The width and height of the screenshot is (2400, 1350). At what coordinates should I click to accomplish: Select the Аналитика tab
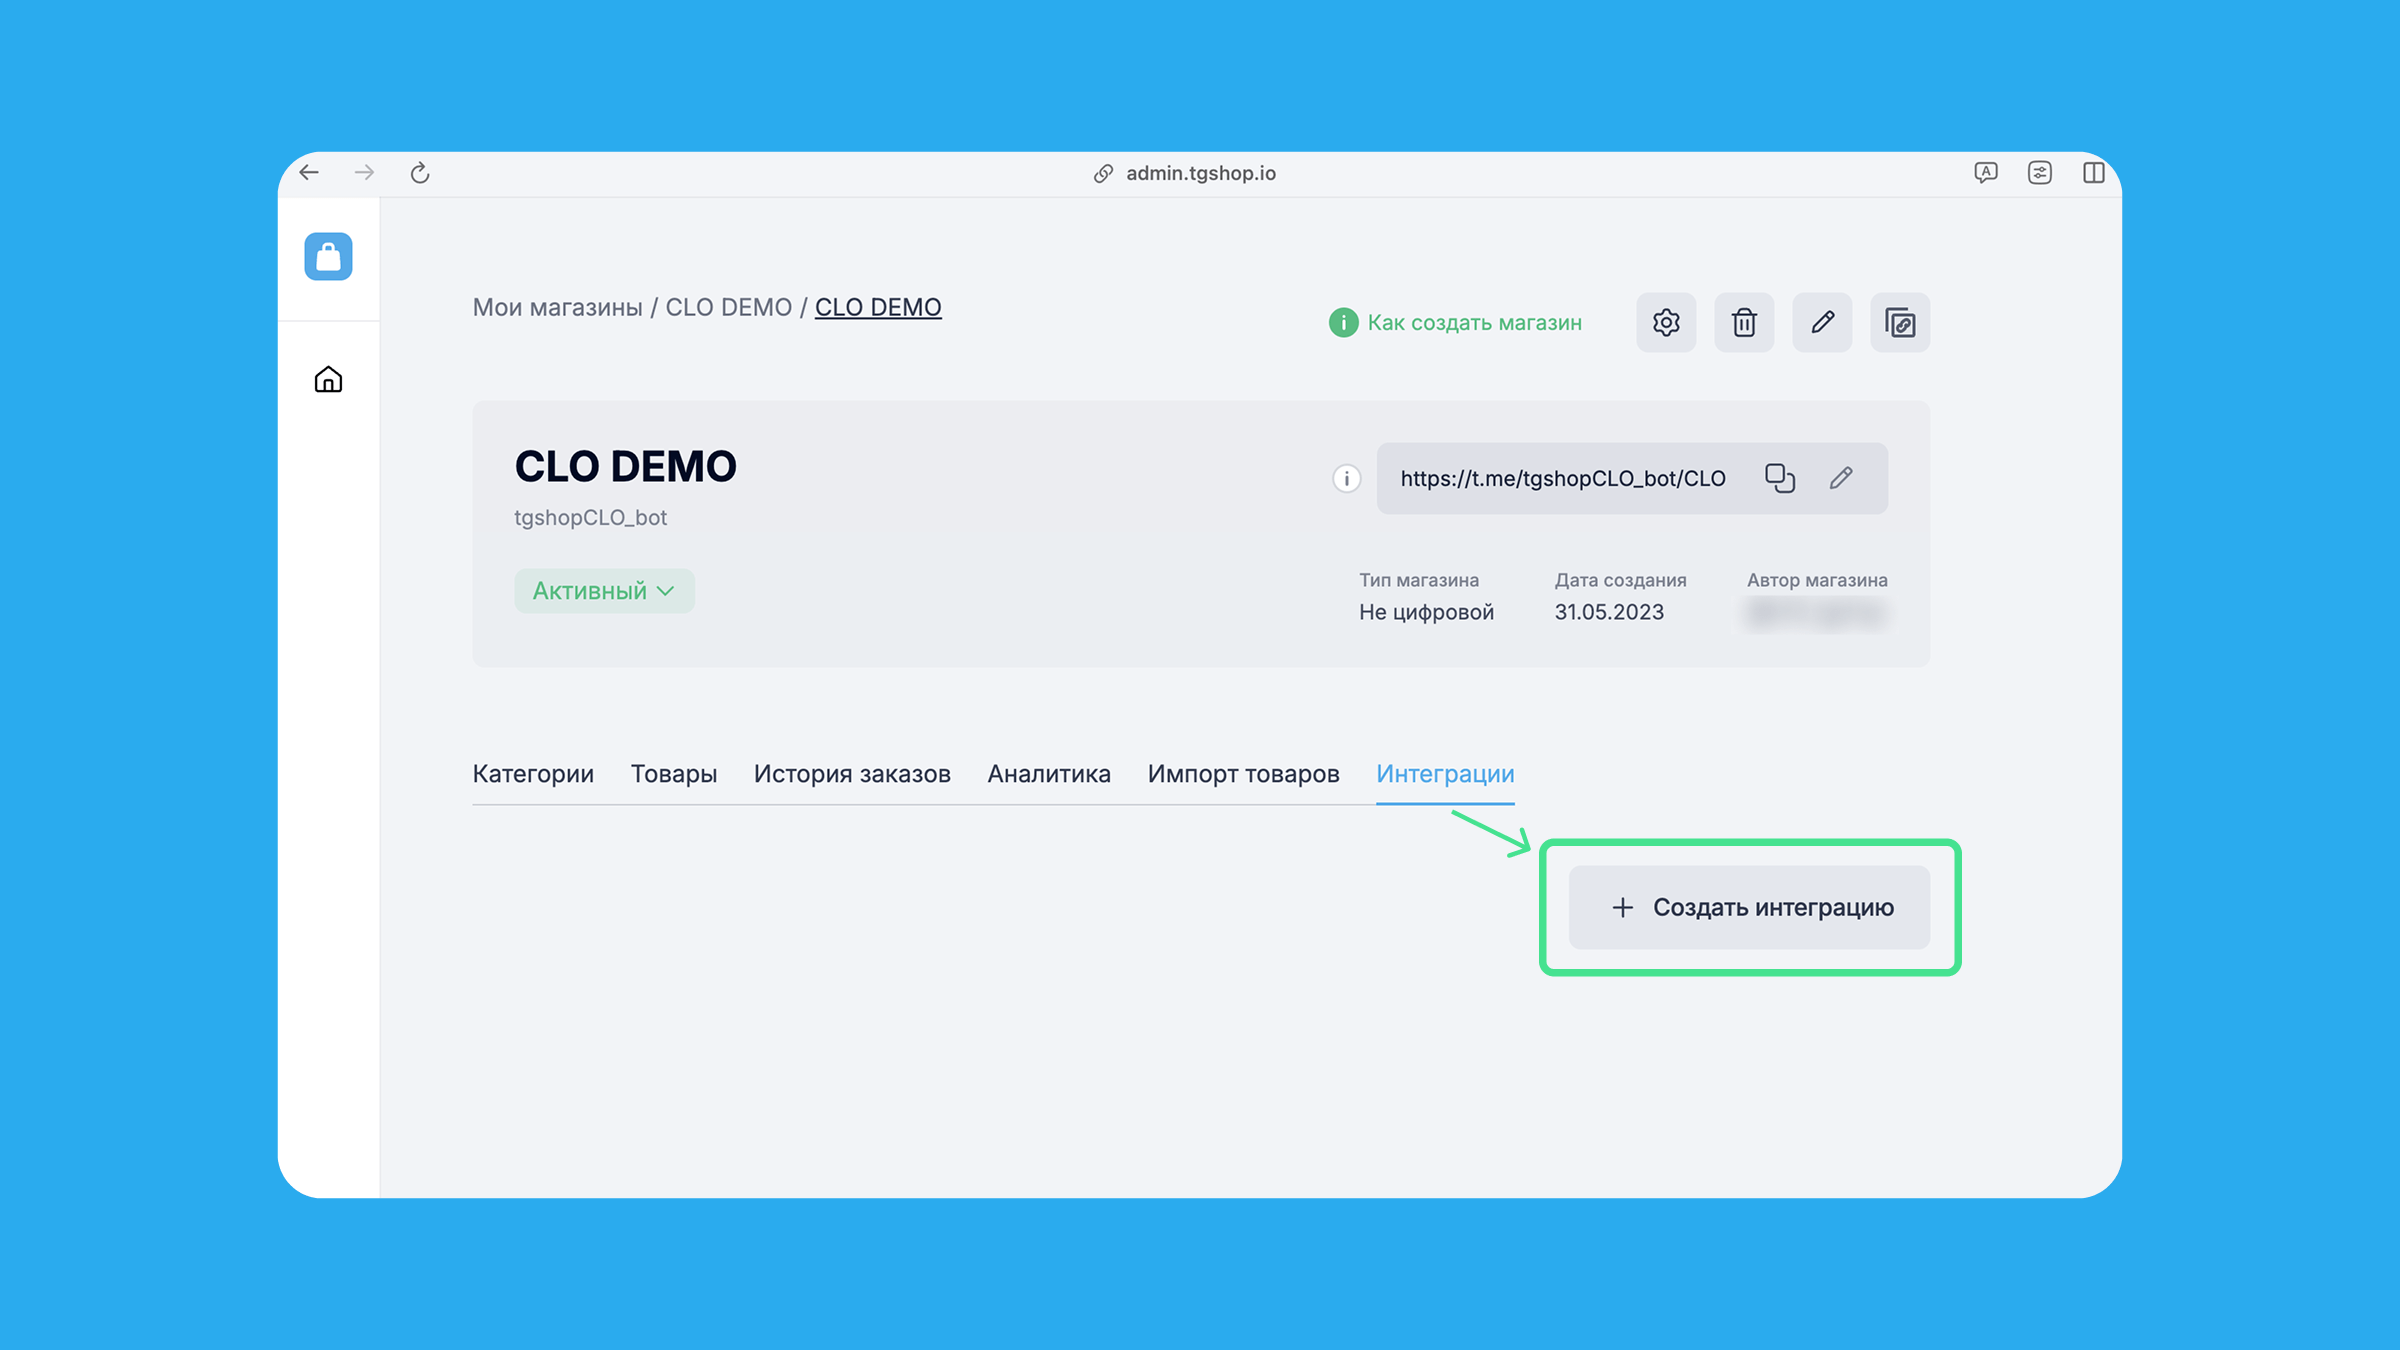(1049, 774)
